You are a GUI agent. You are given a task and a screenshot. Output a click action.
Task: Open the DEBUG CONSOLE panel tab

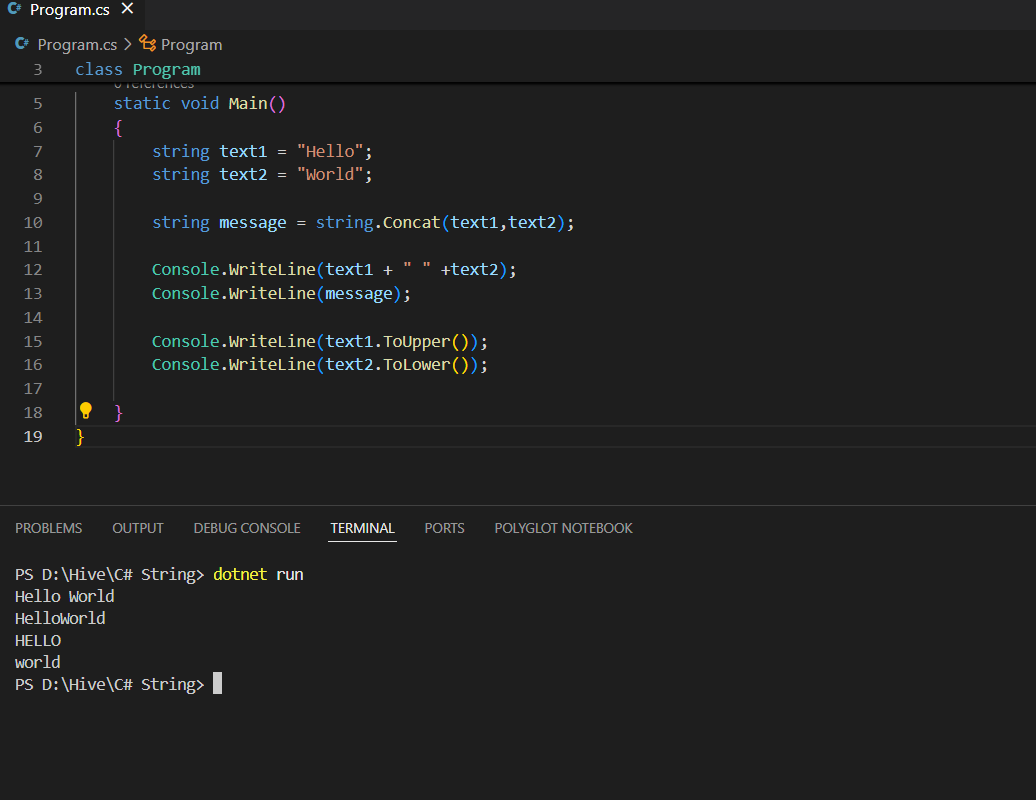coord(247,528)
